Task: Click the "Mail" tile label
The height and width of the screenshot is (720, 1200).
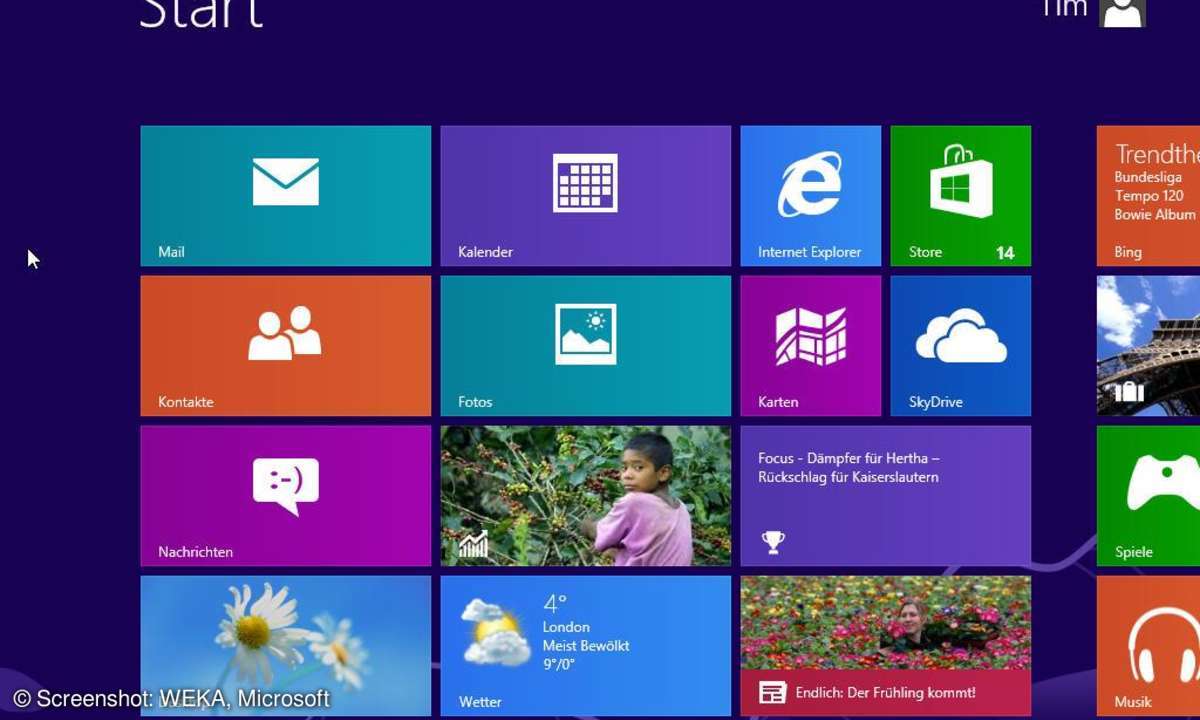Action: tap(171, 252)
